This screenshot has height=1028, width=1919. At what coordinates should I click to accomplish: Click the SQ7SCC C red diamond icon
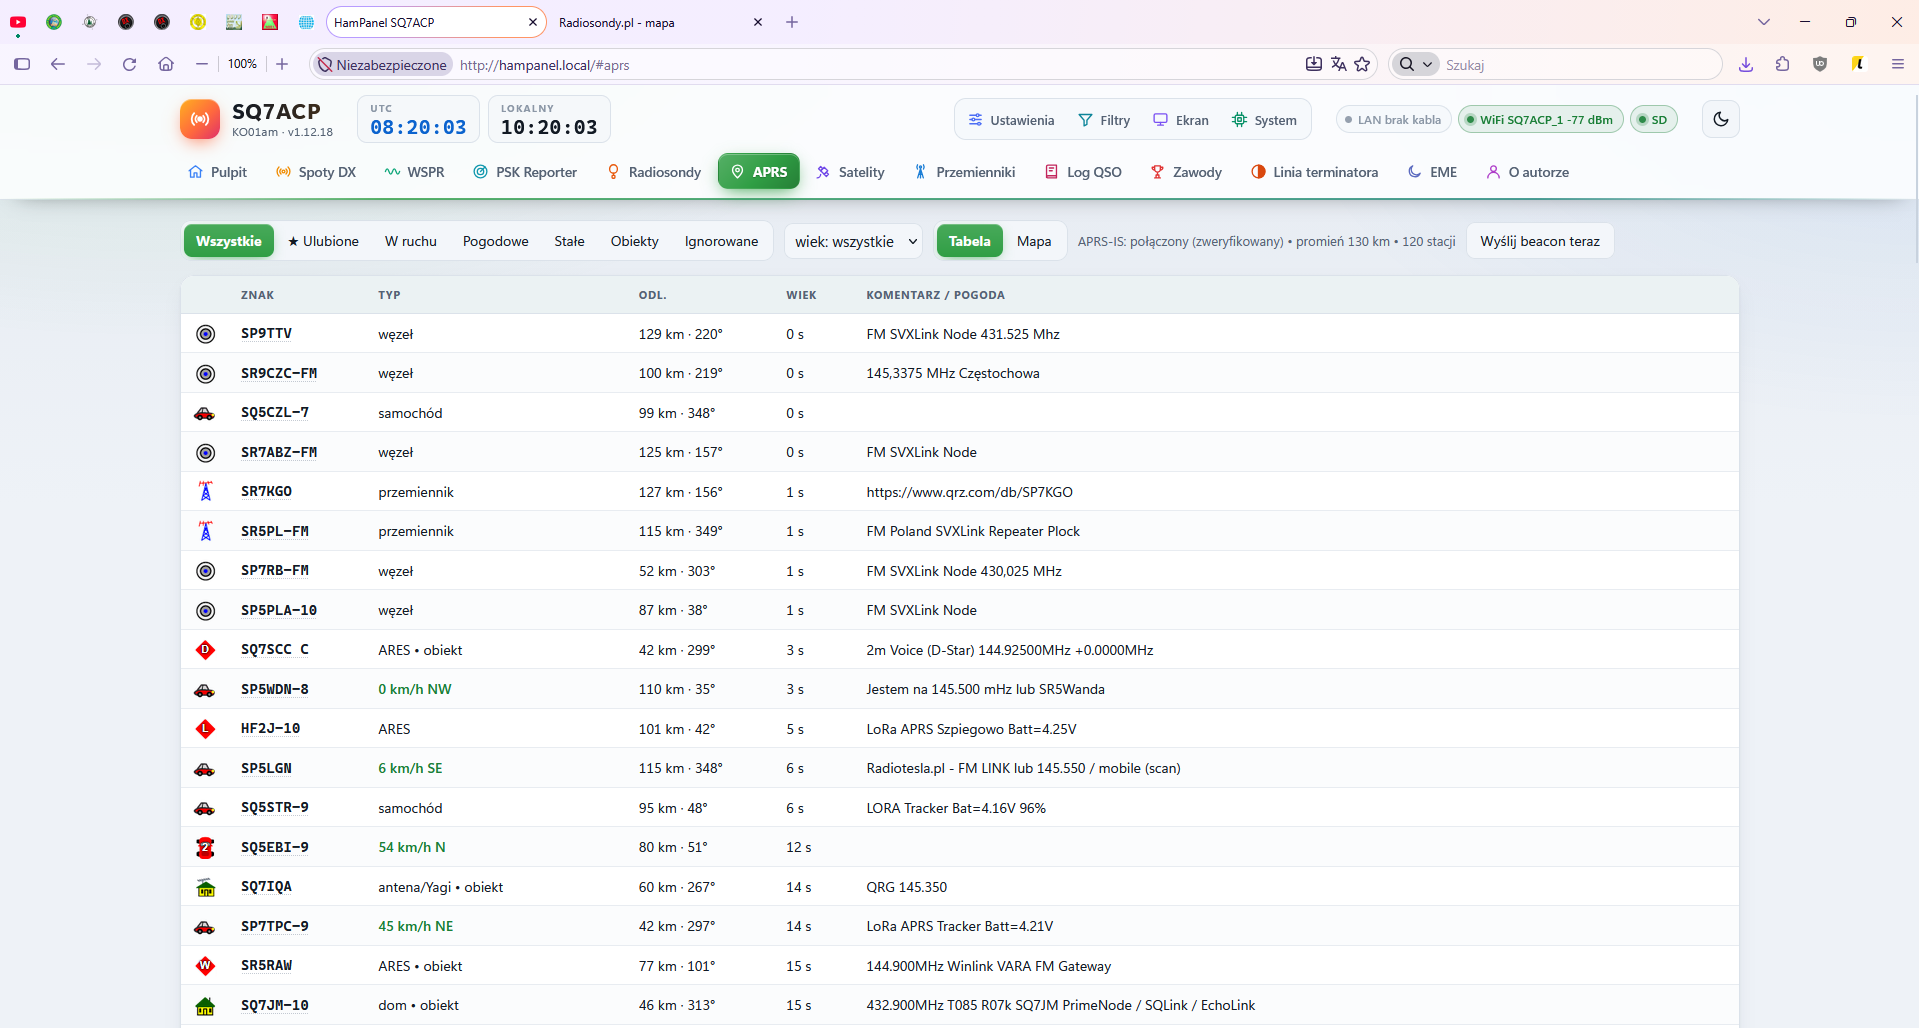tap(205, 650)
